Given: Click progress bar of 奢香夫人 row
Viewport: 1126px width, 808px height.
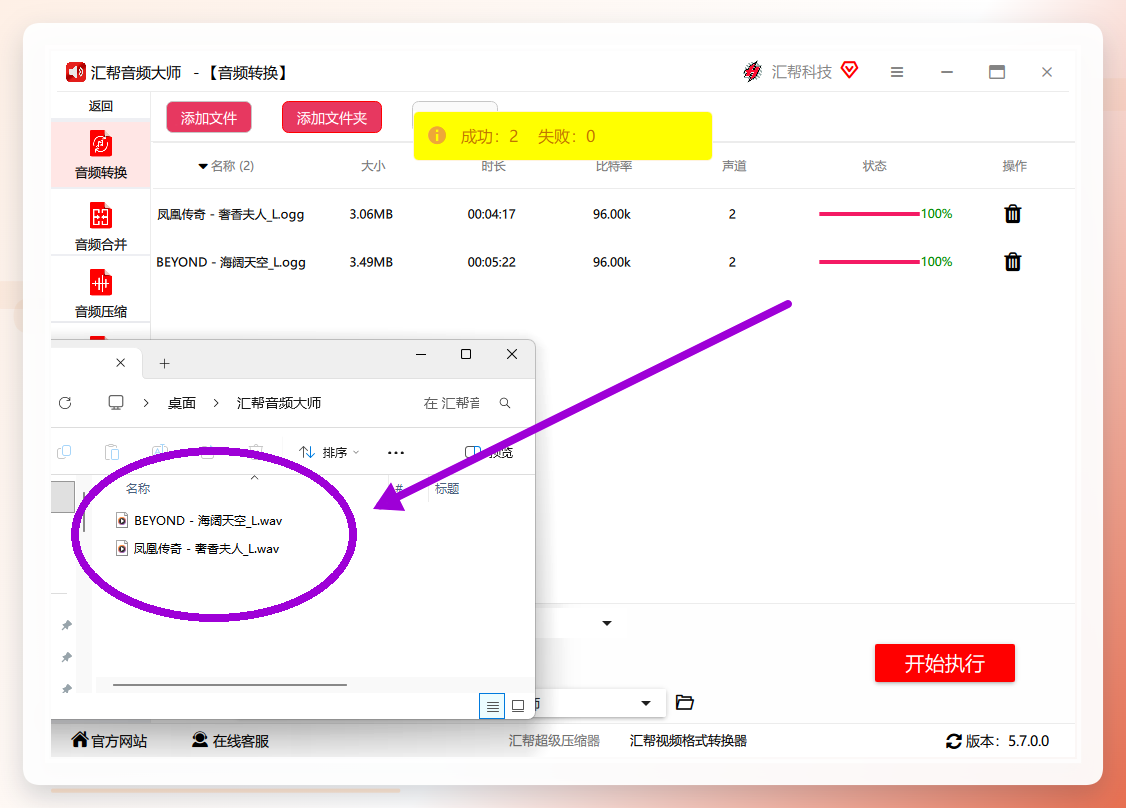Looking at the screenshot, I should tap(869, 214).
